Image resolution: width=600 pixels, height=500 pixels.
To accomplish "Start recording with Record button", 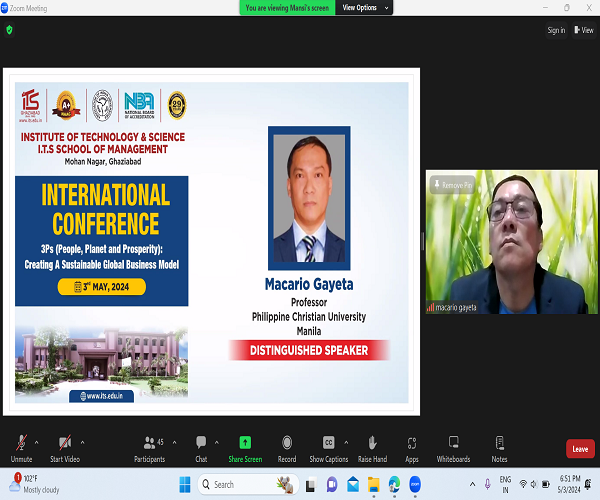I will pyautogui.click(x=287, y=449).
